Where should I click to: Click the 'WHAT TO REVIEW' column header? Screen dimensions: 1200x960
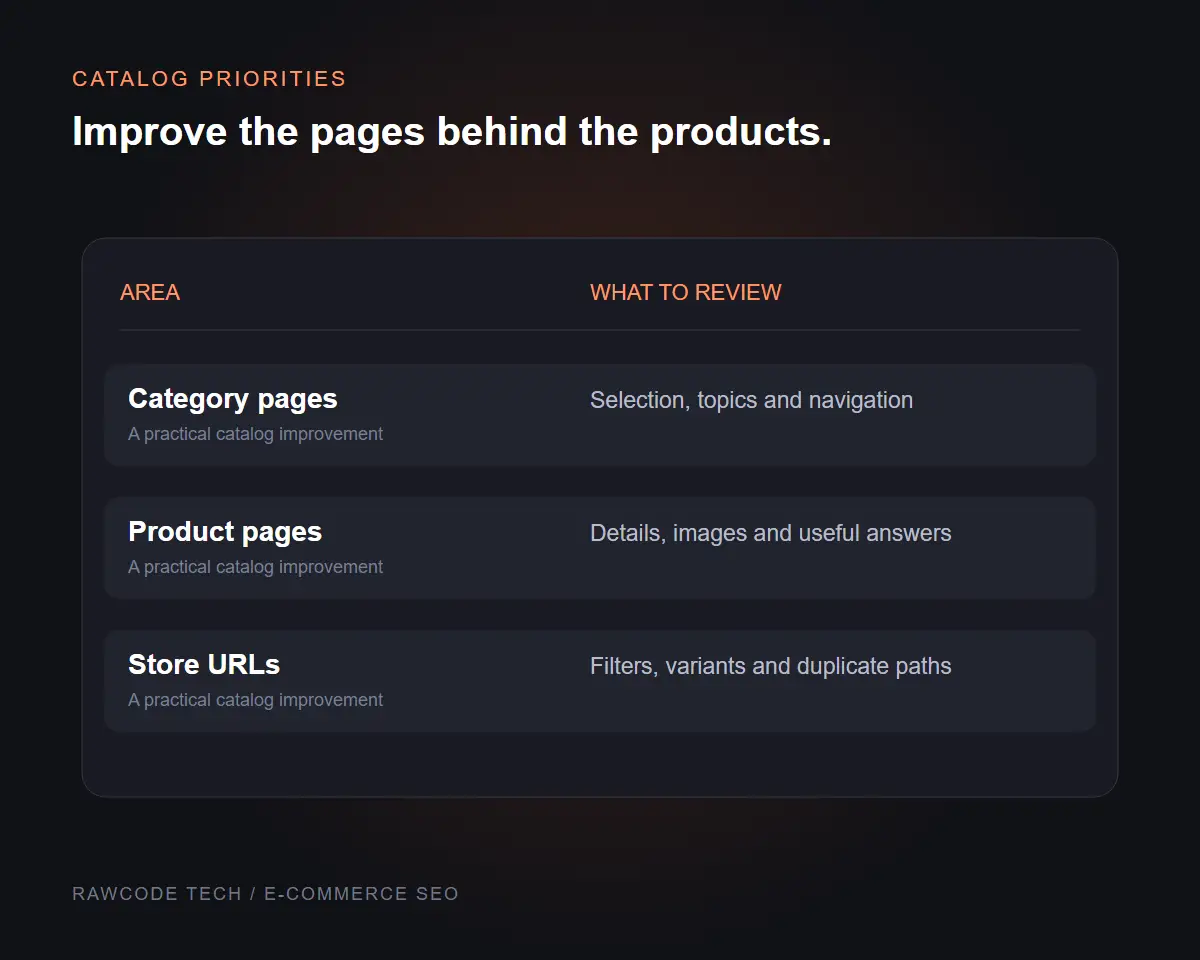click(x=686, y=292)
